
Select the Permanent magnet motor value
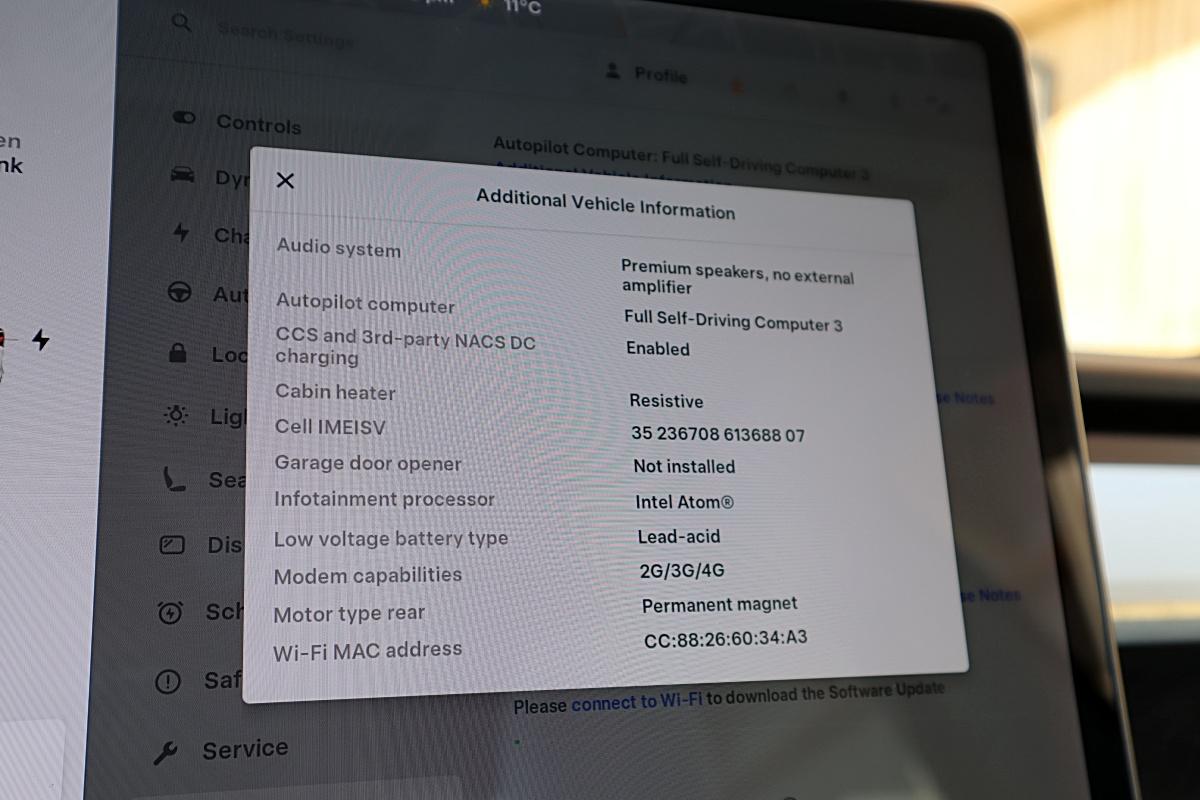(720, 605)
